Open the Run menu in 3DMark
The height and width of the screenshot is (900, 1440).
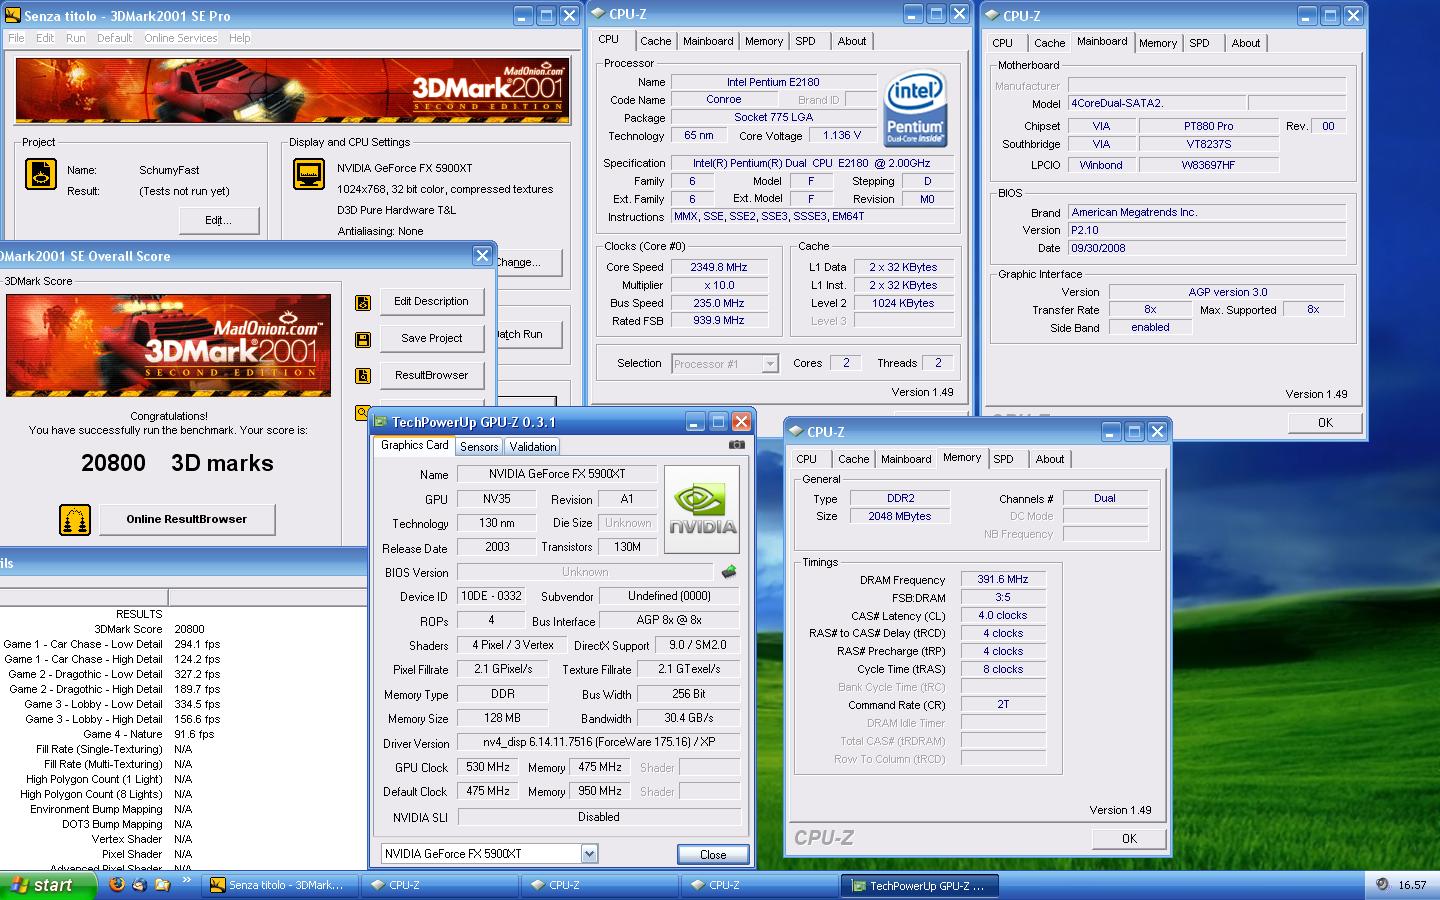coord(76,38)
